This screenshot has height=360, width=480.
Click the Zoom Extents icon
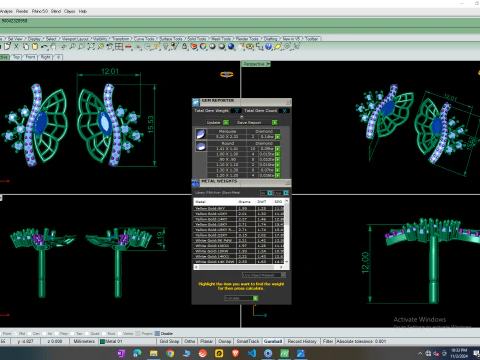coord(91,47)
